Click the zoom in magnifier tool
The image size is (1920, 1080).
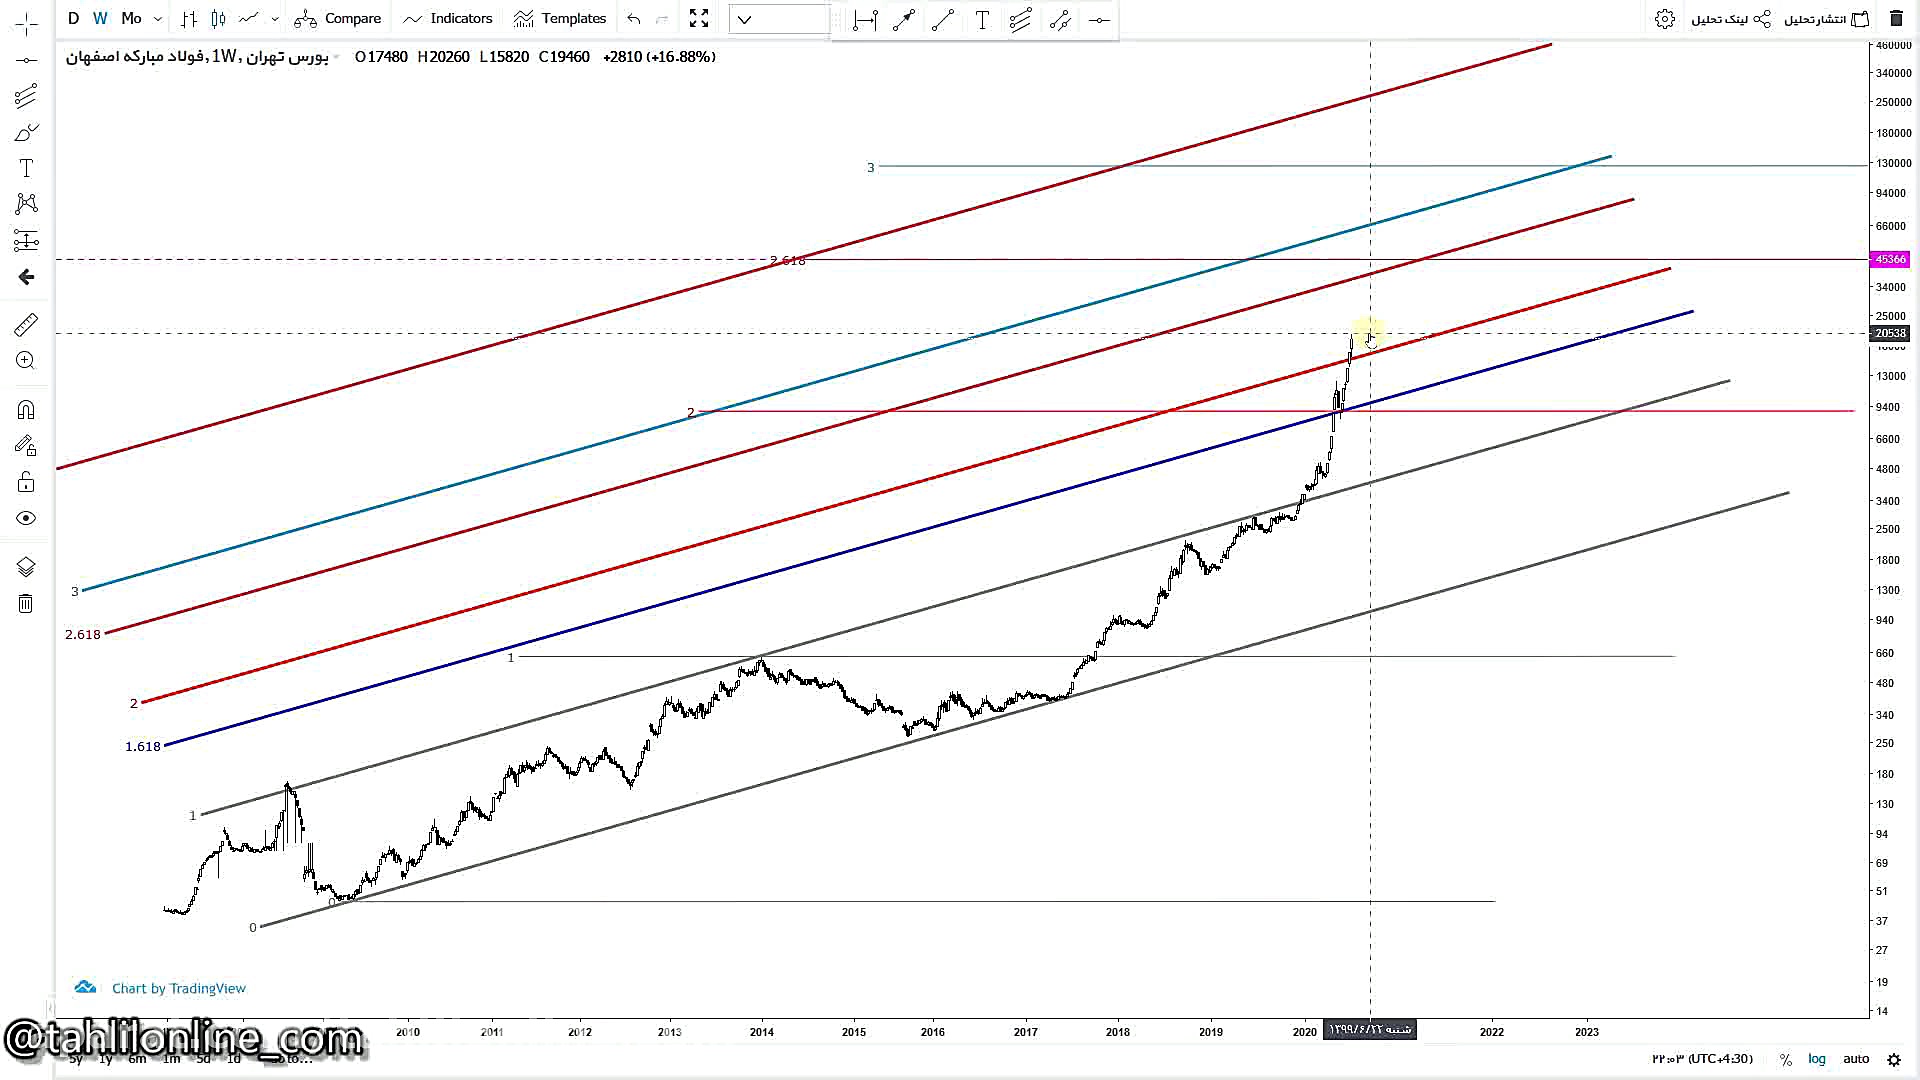26,361
